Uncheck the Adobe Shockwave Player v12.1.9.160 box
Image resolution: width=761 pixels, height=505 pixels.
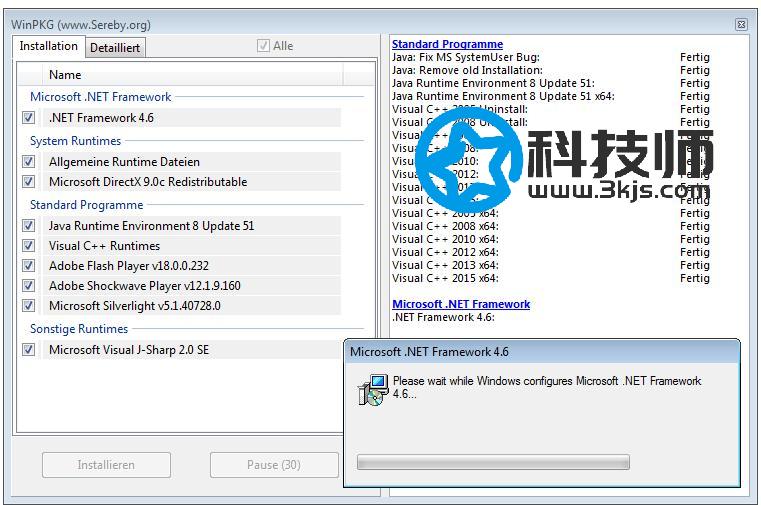(29, 285)
